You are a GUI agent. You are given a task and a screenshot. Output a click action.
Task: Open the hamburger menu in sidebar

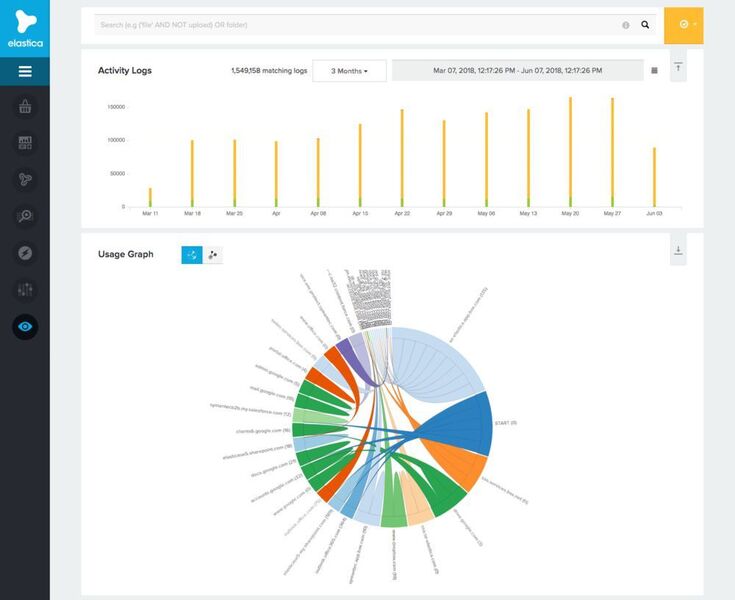pos(25,71)
